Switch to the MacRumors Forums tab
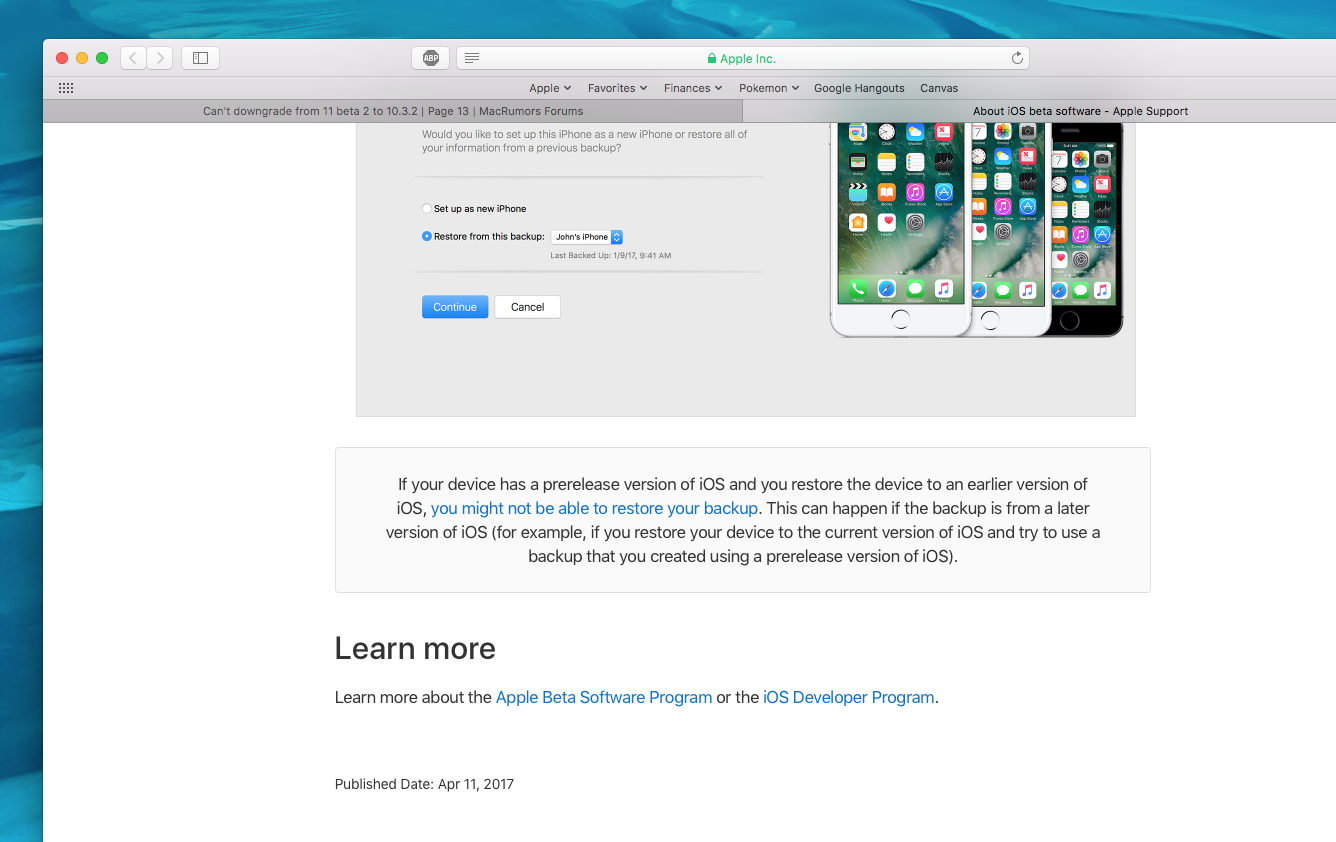Viewport: 1336px width, 842px height. pyautogui.click(x=393, y=111)
